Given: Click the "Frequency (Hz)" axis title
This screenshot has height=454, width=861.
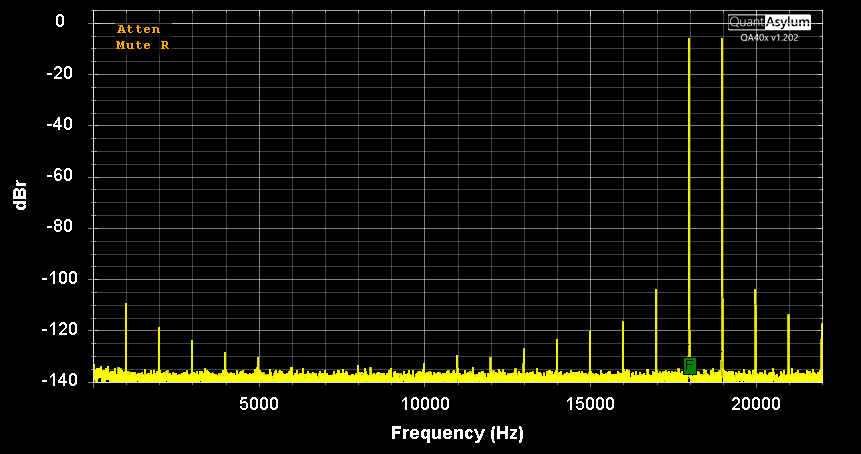Looking at the screenshot, I should pos(457,433).
